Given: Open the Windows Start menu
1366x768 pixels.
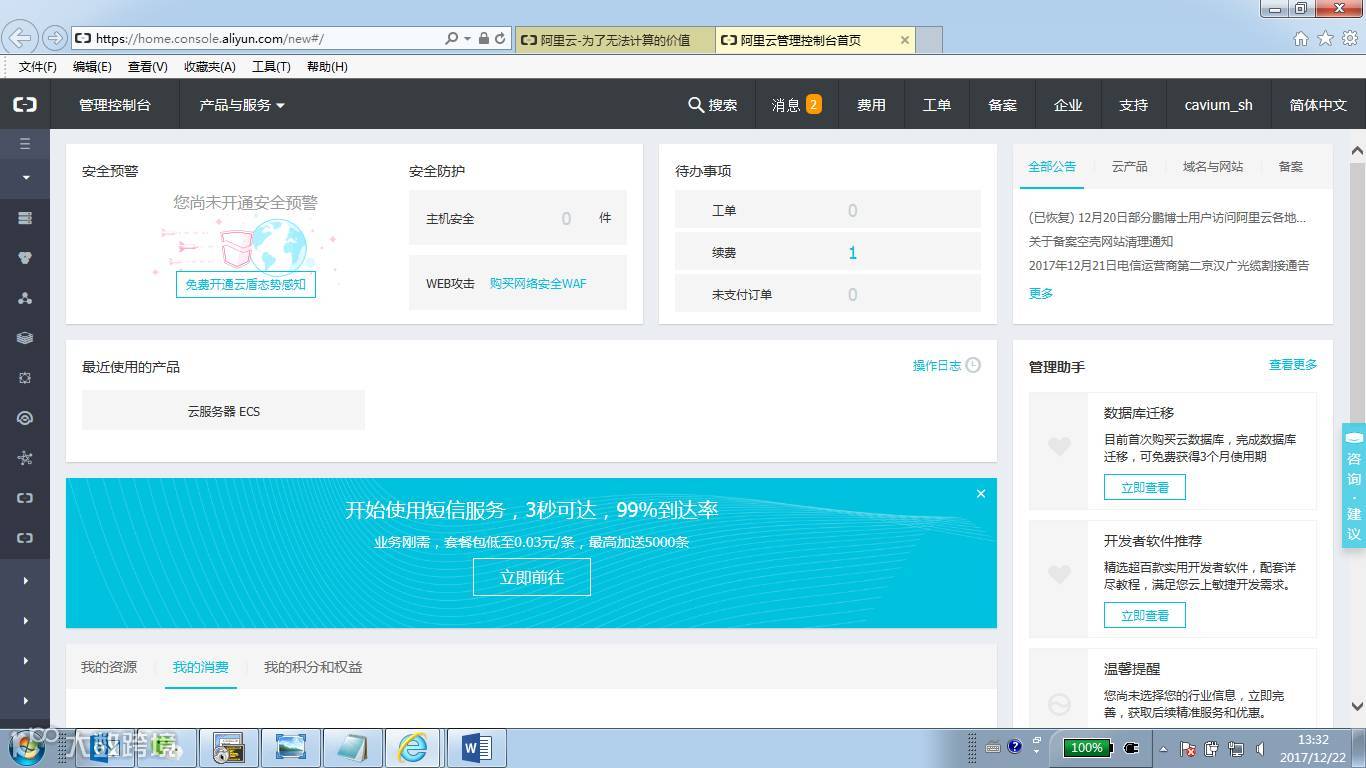Looking at the screenshot, I should [26, 747].
